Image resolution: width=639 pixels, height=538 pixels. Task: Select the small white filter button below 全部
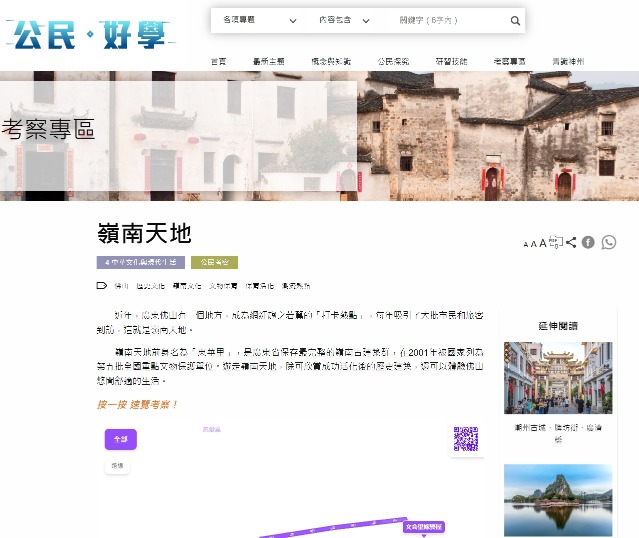pyautogui.click(x=117, y=465)
